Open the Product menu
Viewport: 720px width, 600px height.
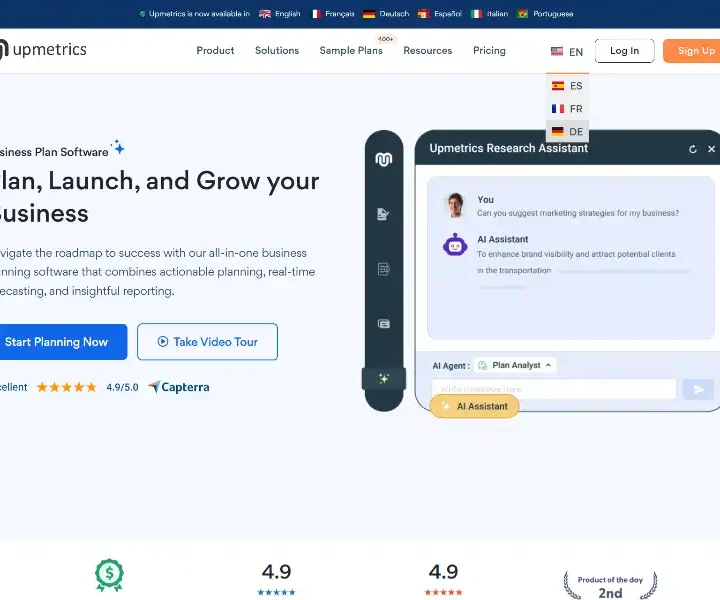[215, 50]
